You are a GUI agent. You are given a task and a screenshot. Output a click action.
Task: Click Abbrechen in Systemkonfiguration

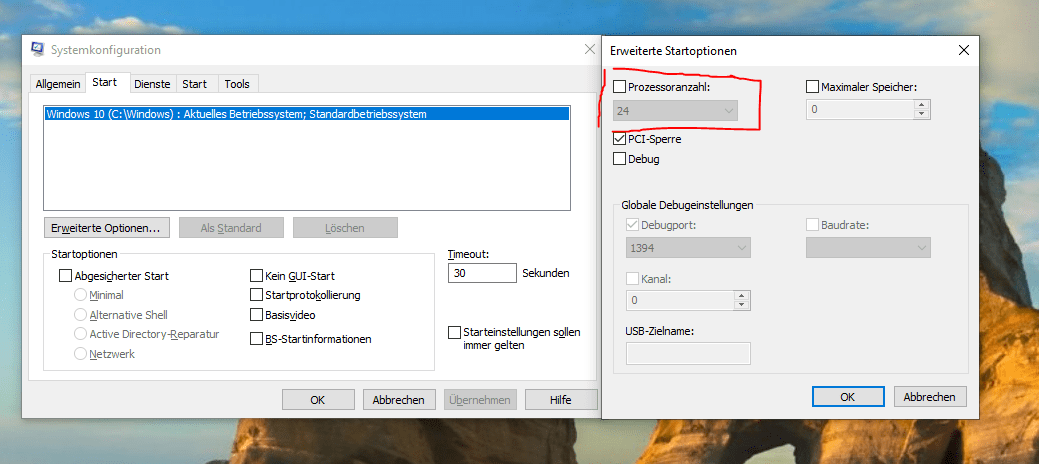(398, 400)
